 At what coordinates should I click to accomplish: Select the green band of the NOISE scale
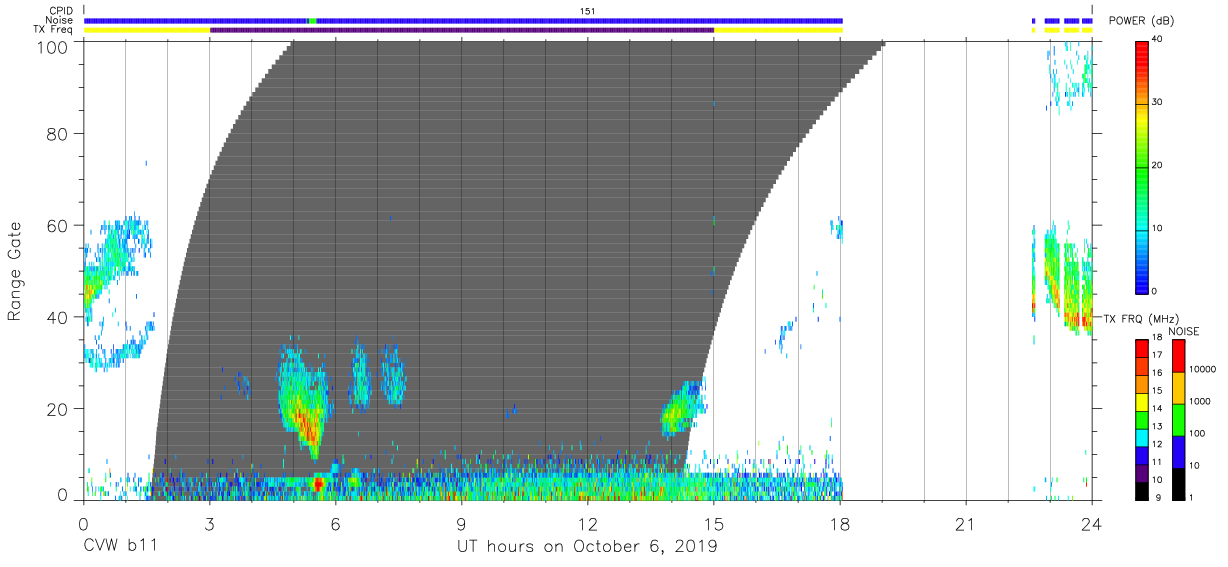click(x=1179, y=419)
